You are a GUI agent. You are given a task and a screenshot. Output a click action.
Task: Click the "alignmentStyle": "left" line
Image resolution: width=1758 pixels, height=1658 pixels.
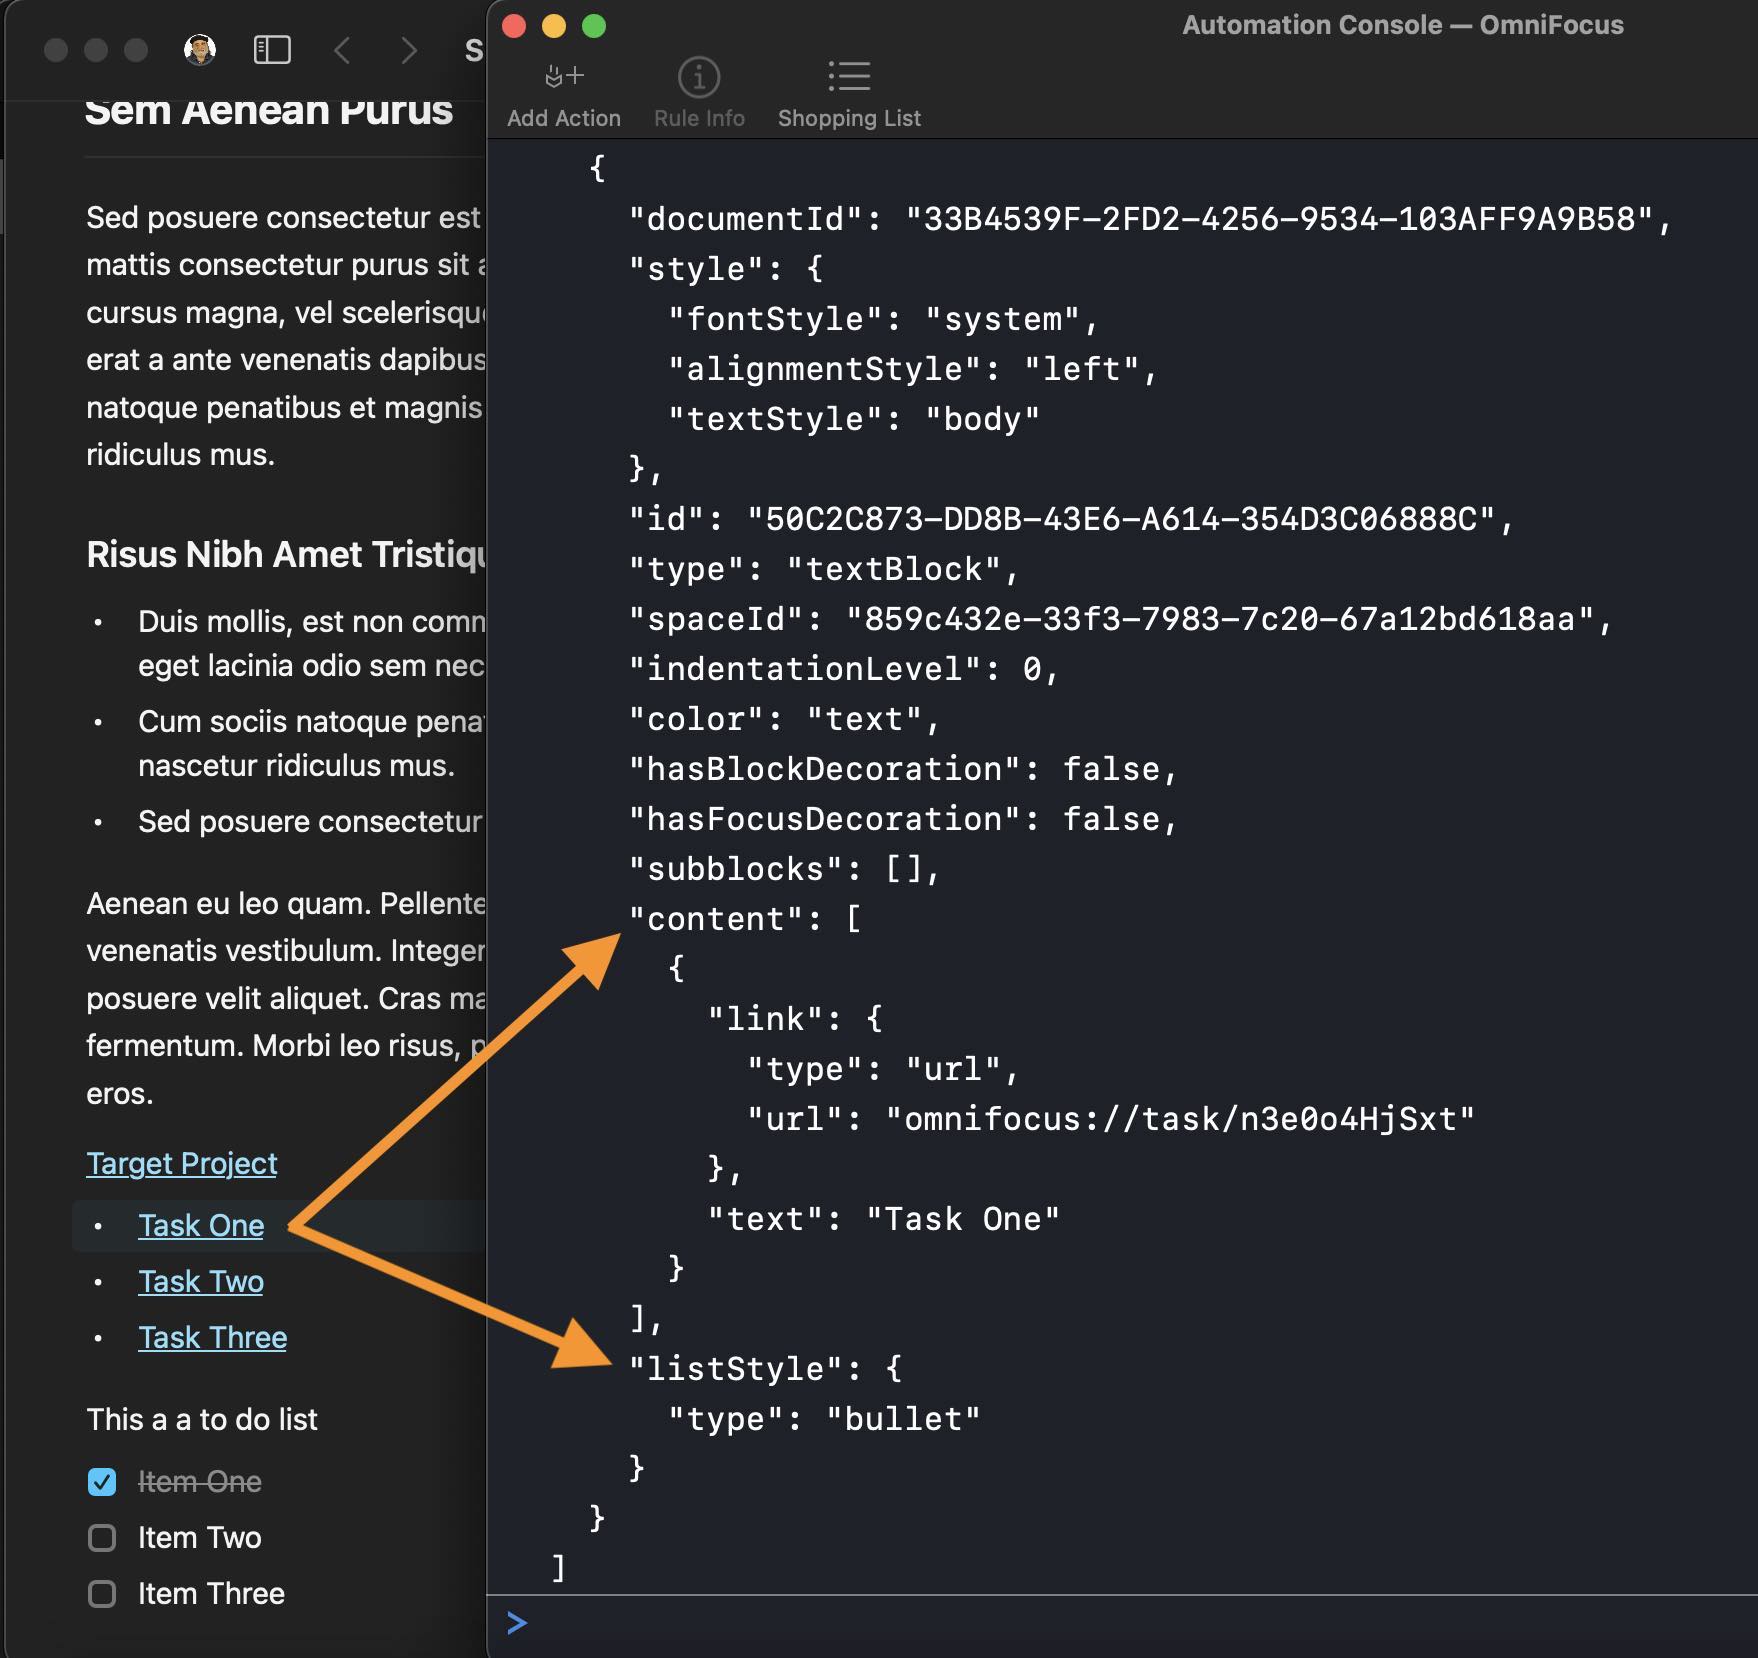pos(912,369)
